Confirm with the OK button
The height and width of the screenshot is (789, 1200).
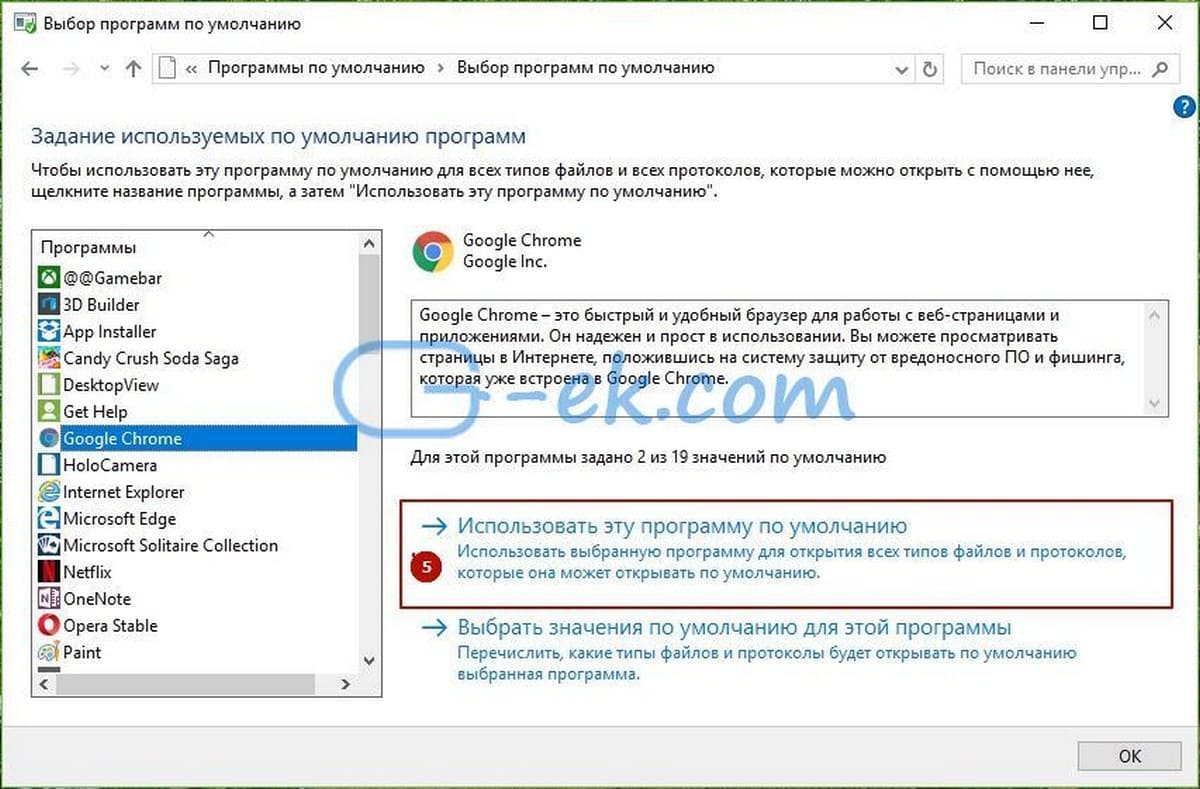(x=1130, y=755)
